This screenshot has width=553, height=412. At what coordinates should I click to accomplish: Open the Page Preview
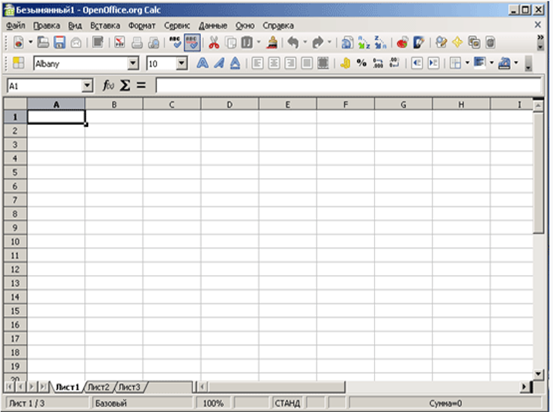[x=153, y=43]
